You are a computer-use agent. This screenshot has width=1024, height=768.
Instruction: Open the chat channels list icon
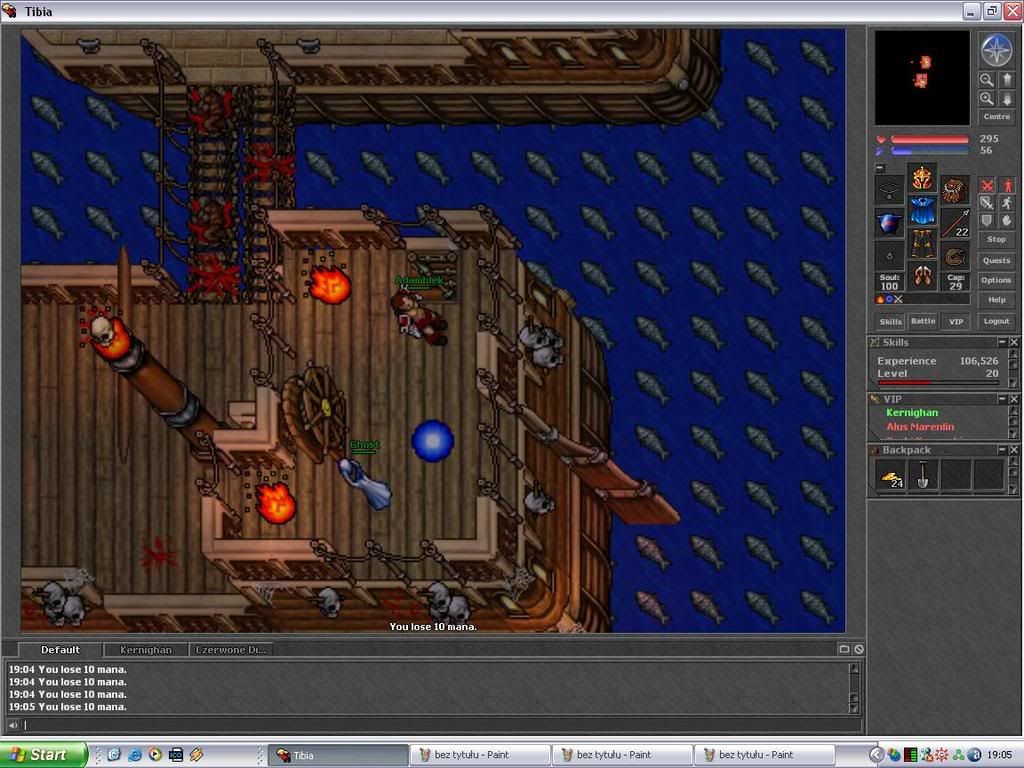coord(844,649)
